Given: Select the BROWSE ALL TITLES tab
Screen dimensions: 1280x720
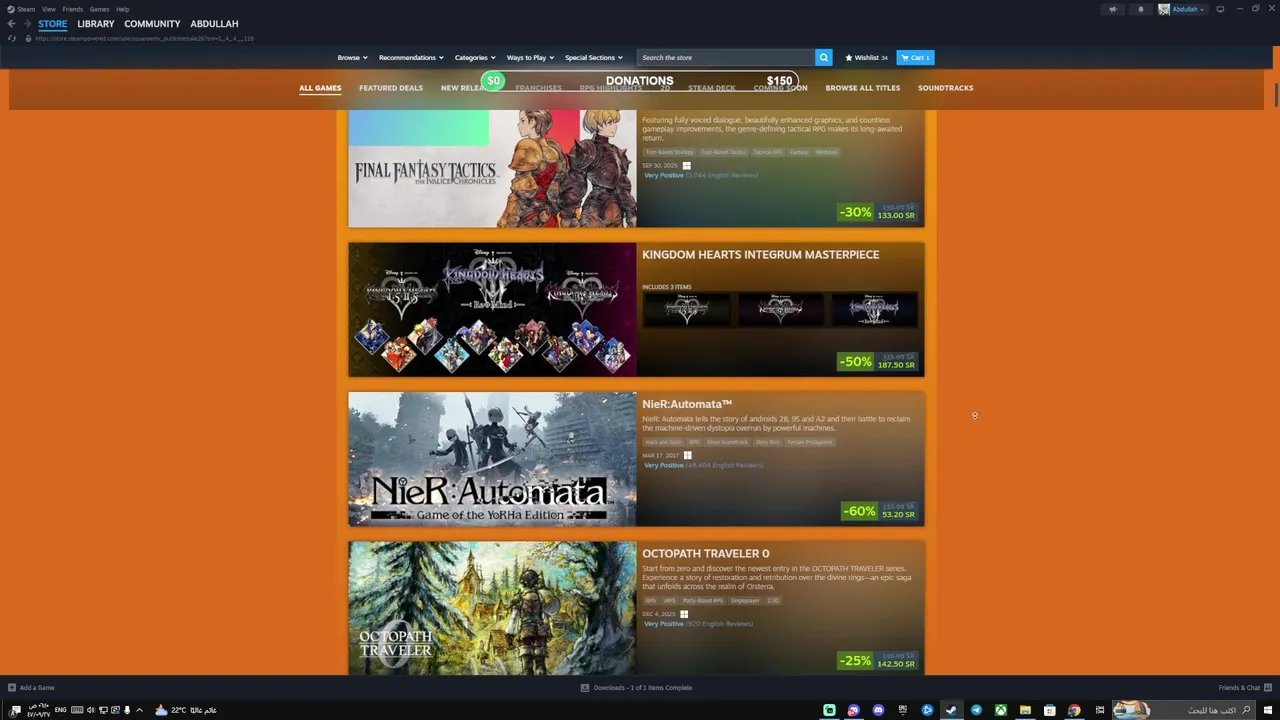Looking at the screenshot, I should pos(862,88).
